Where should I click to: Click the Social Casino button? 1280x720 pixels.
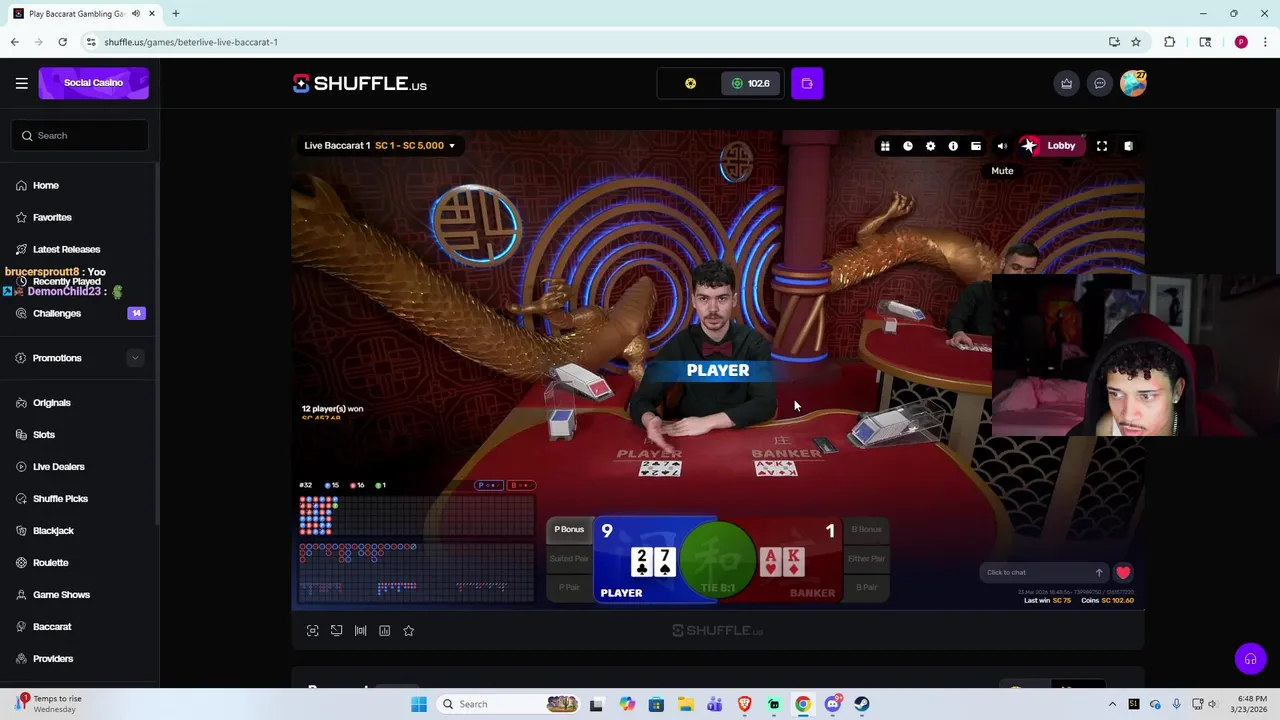point(93,83)
